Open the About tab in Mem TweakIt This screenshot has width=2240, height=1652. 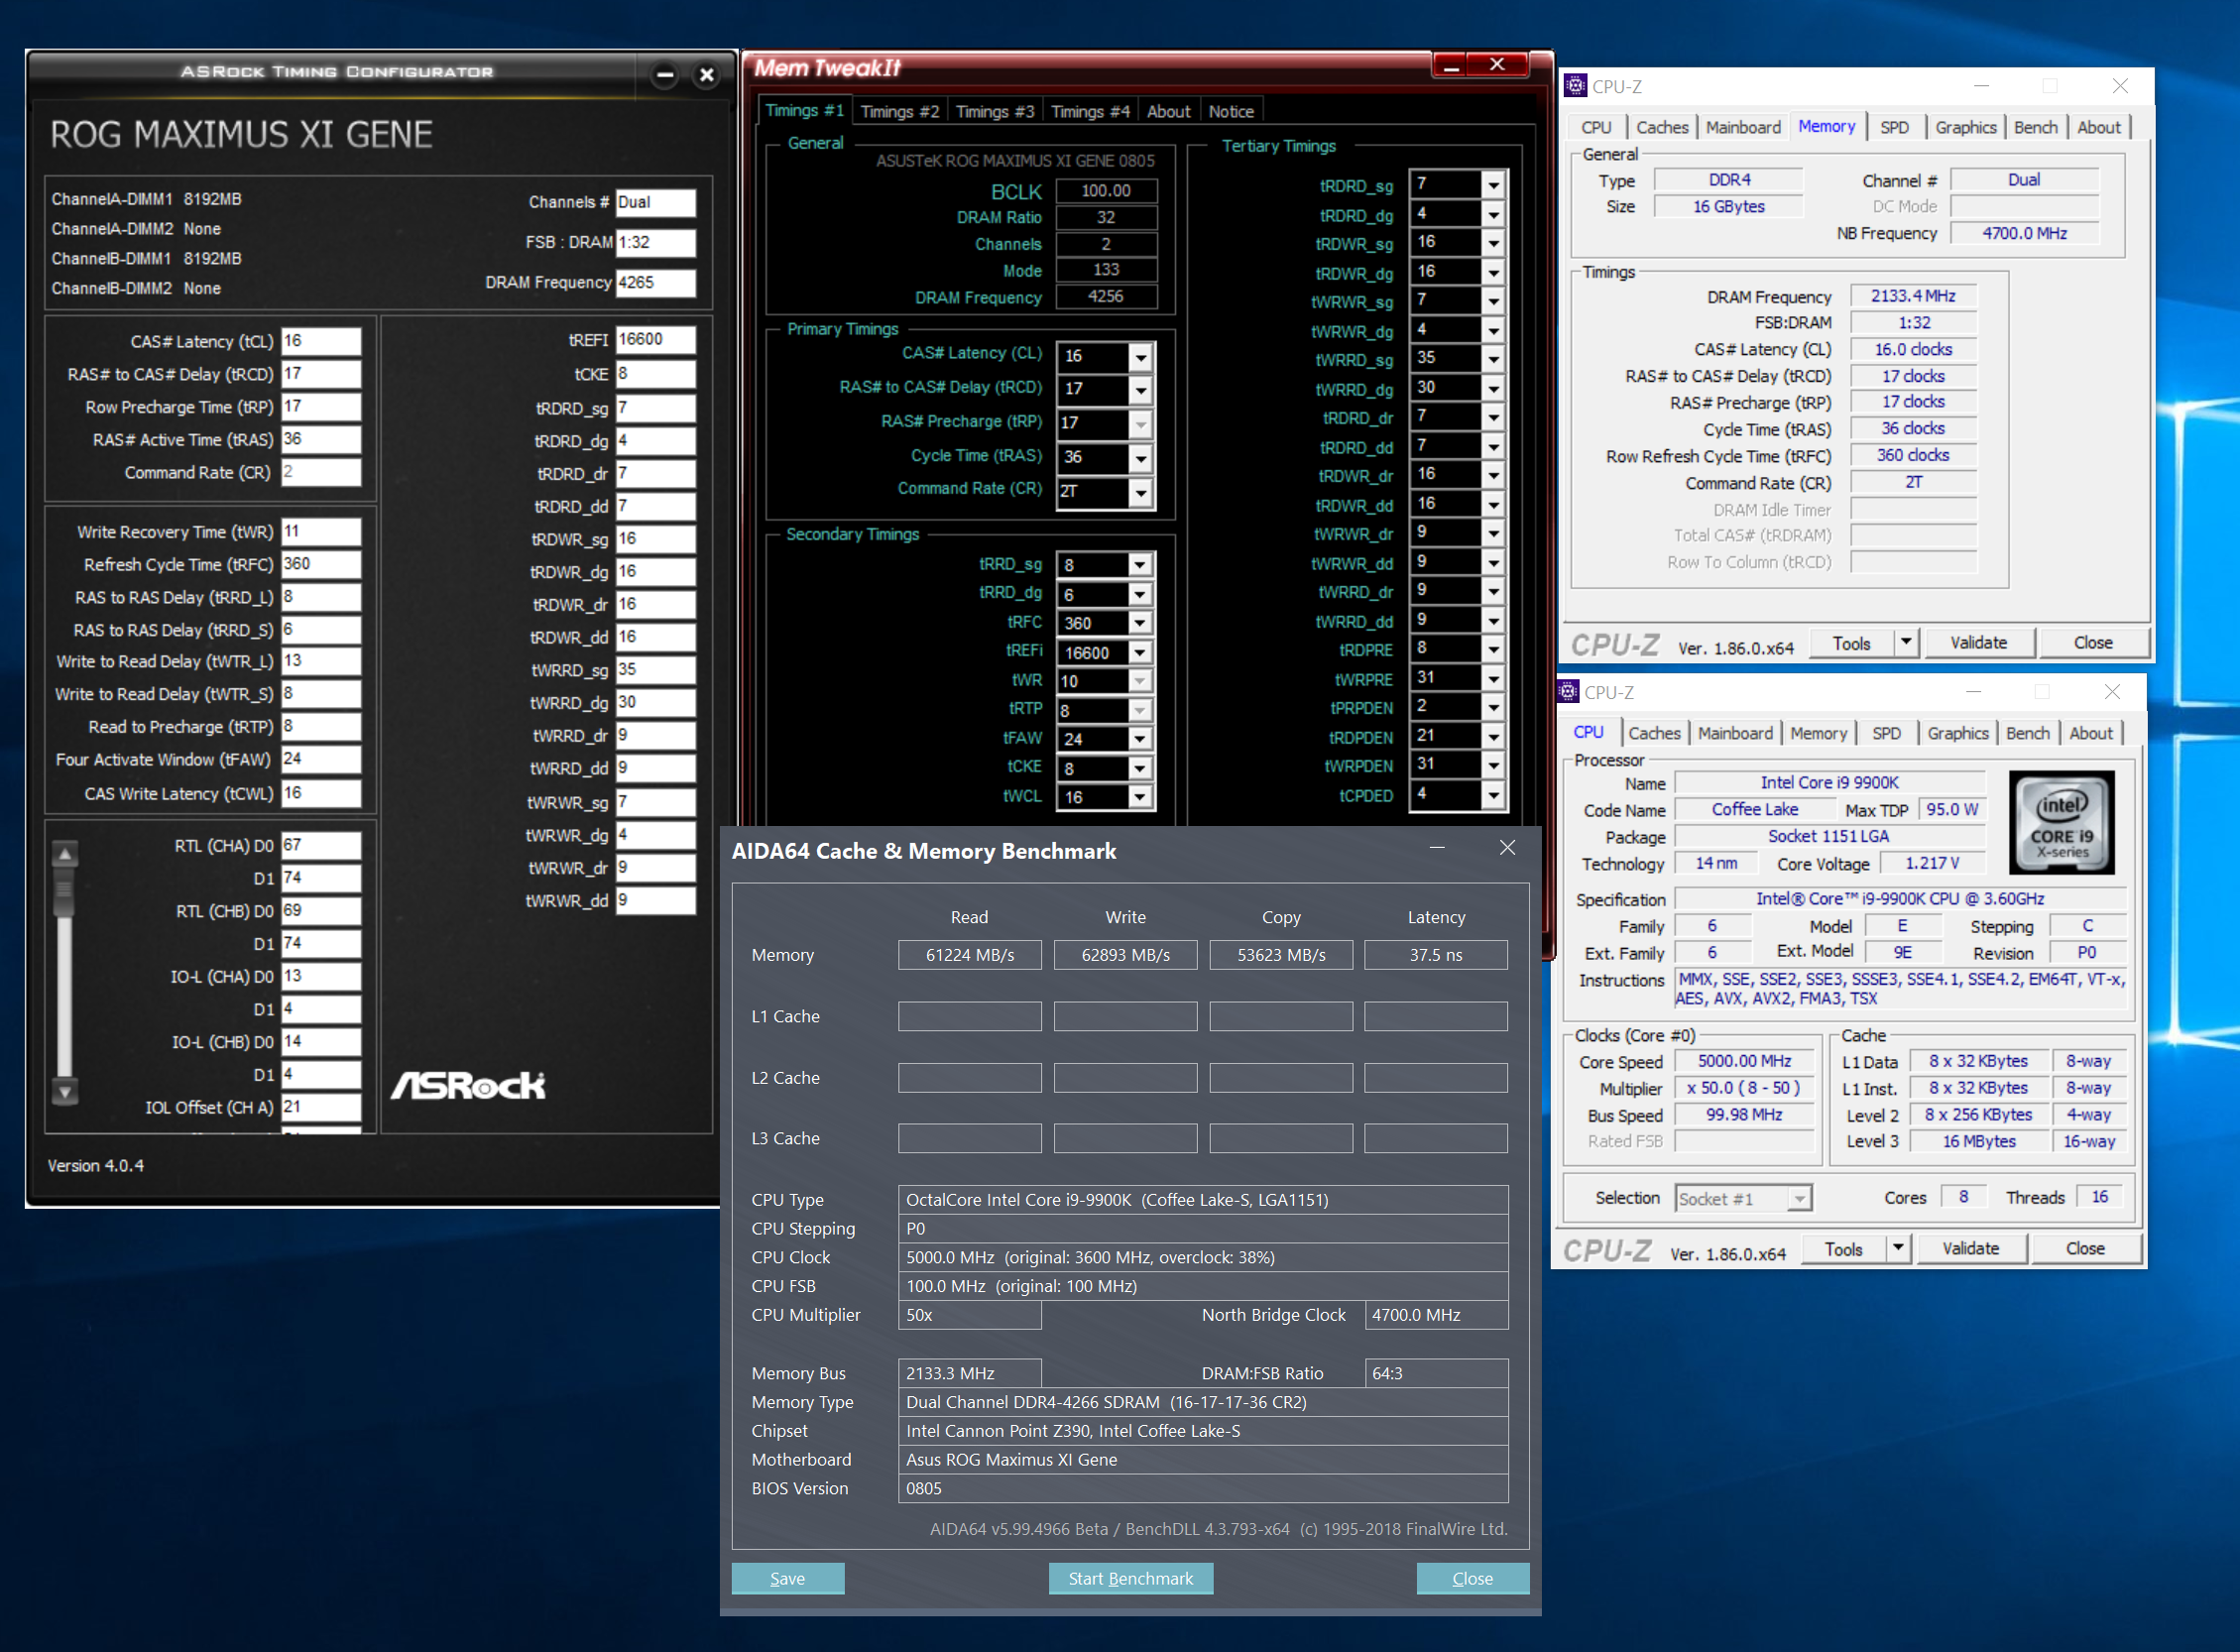1168,111
